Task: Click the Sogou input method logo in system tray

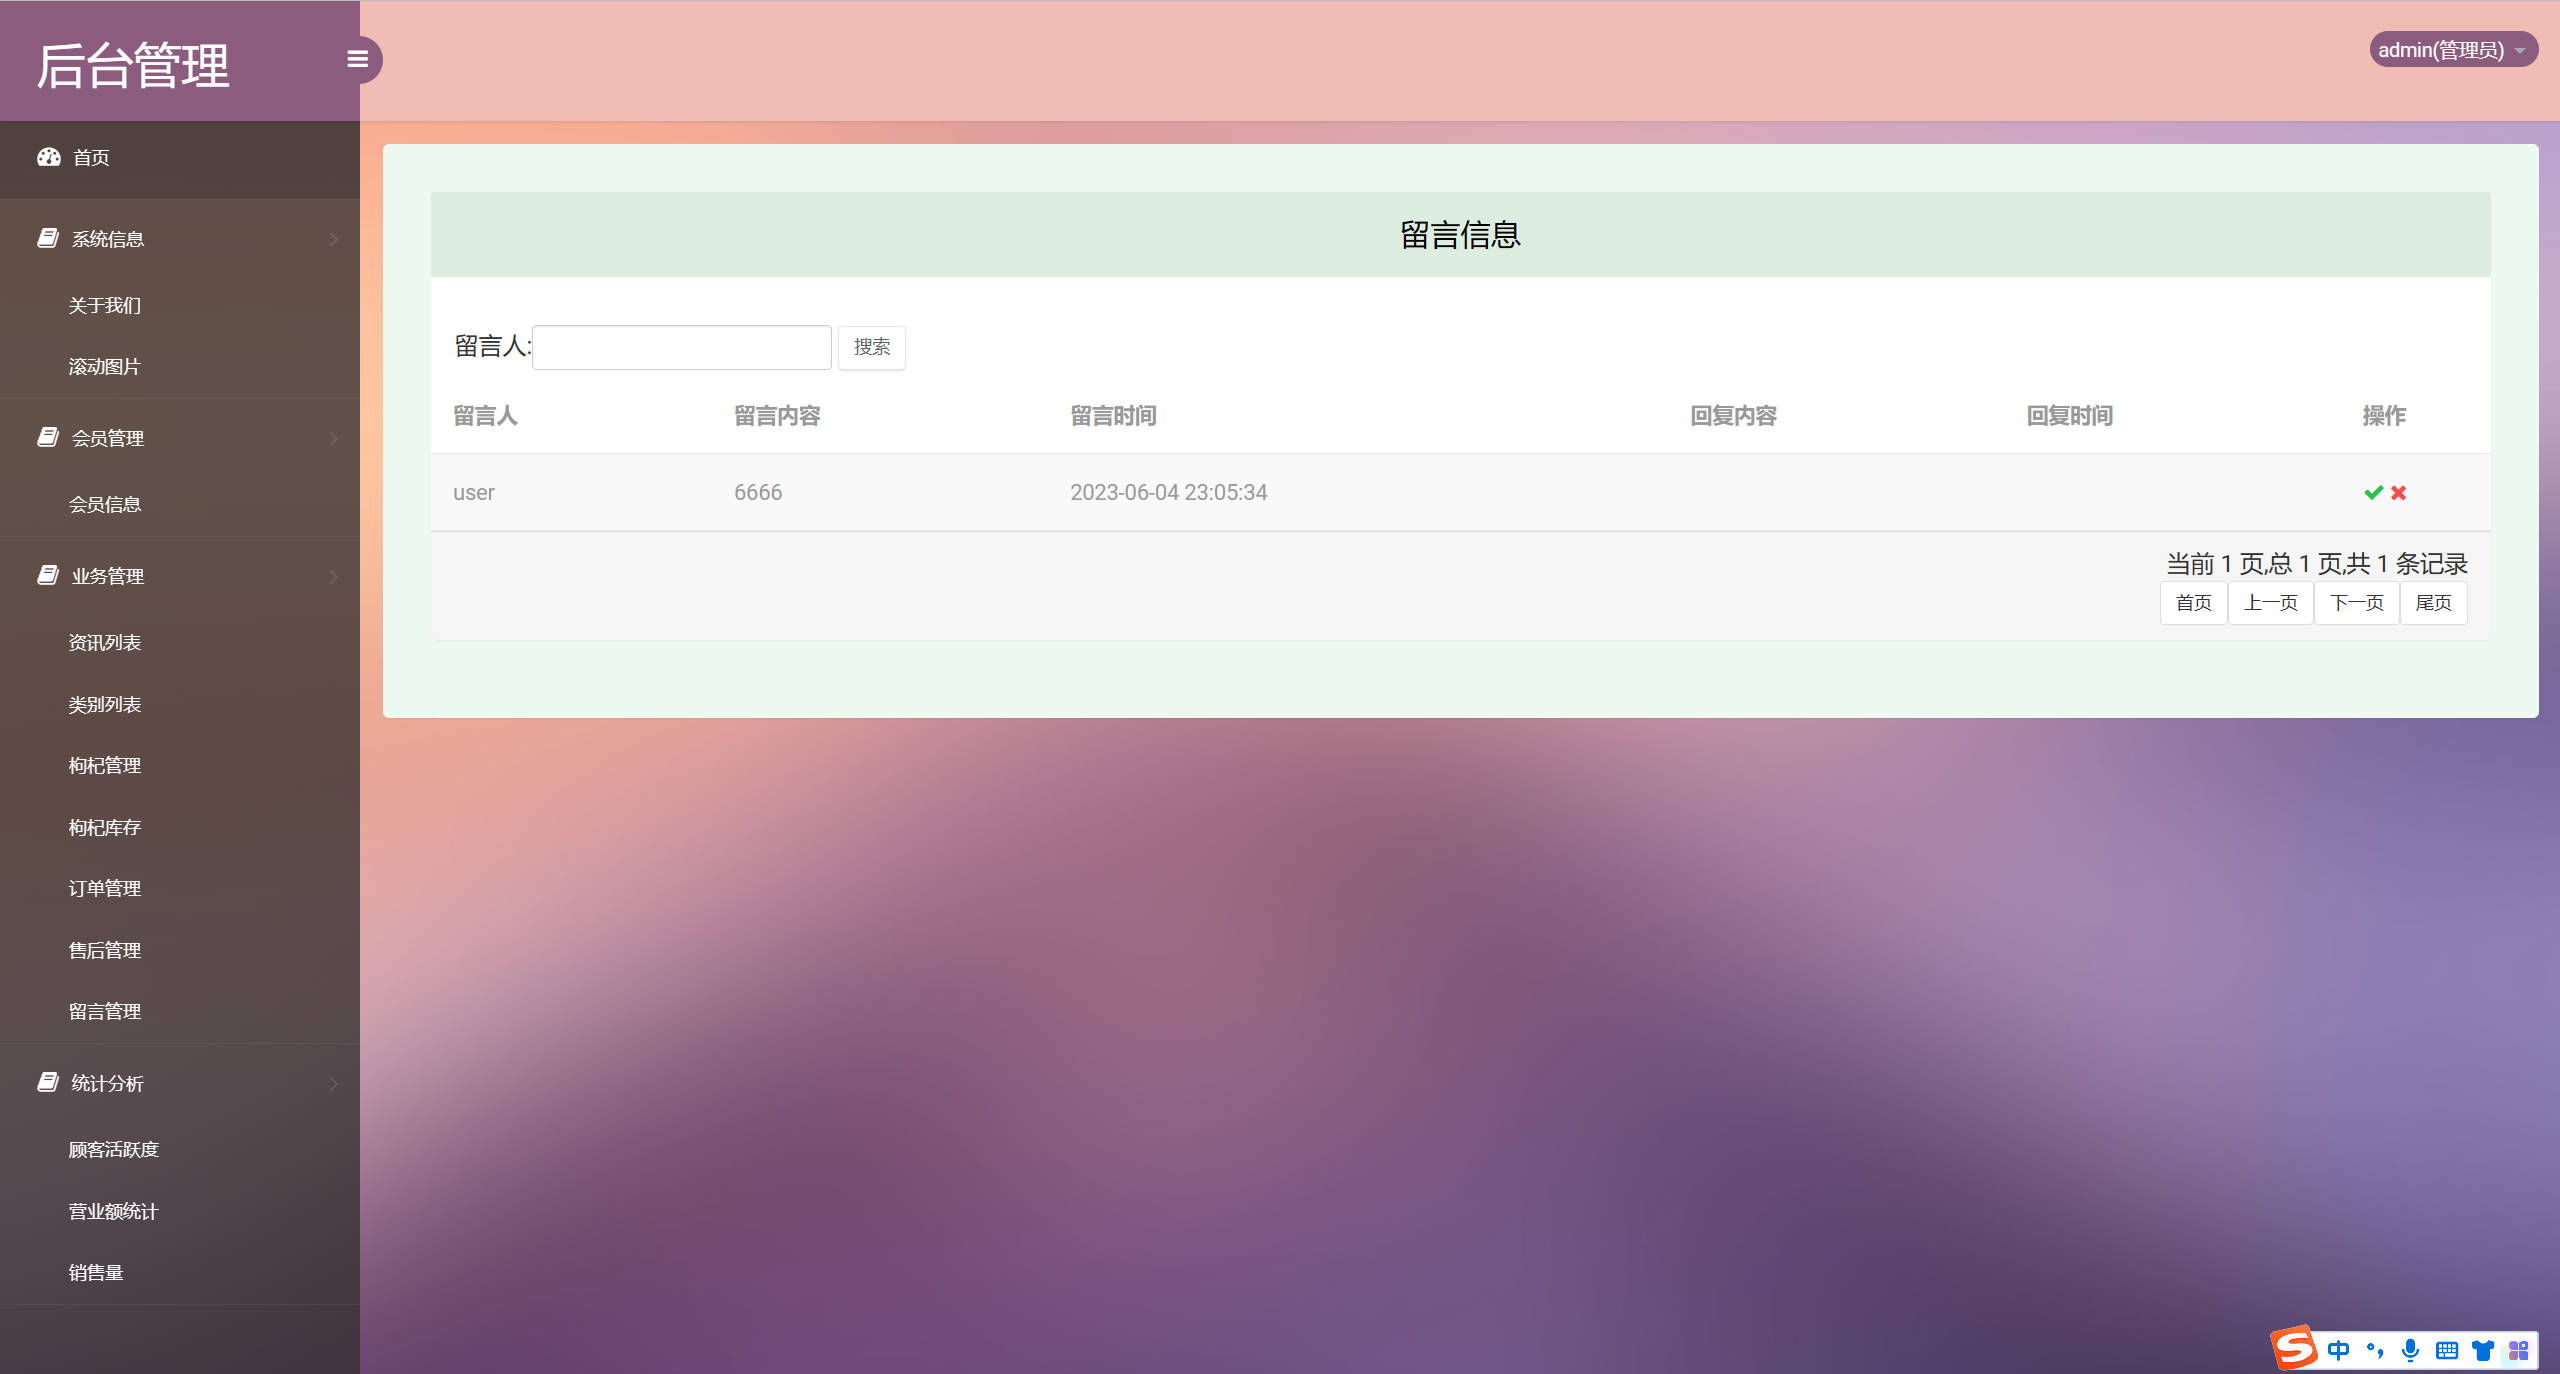Action: point(2295,1348)
